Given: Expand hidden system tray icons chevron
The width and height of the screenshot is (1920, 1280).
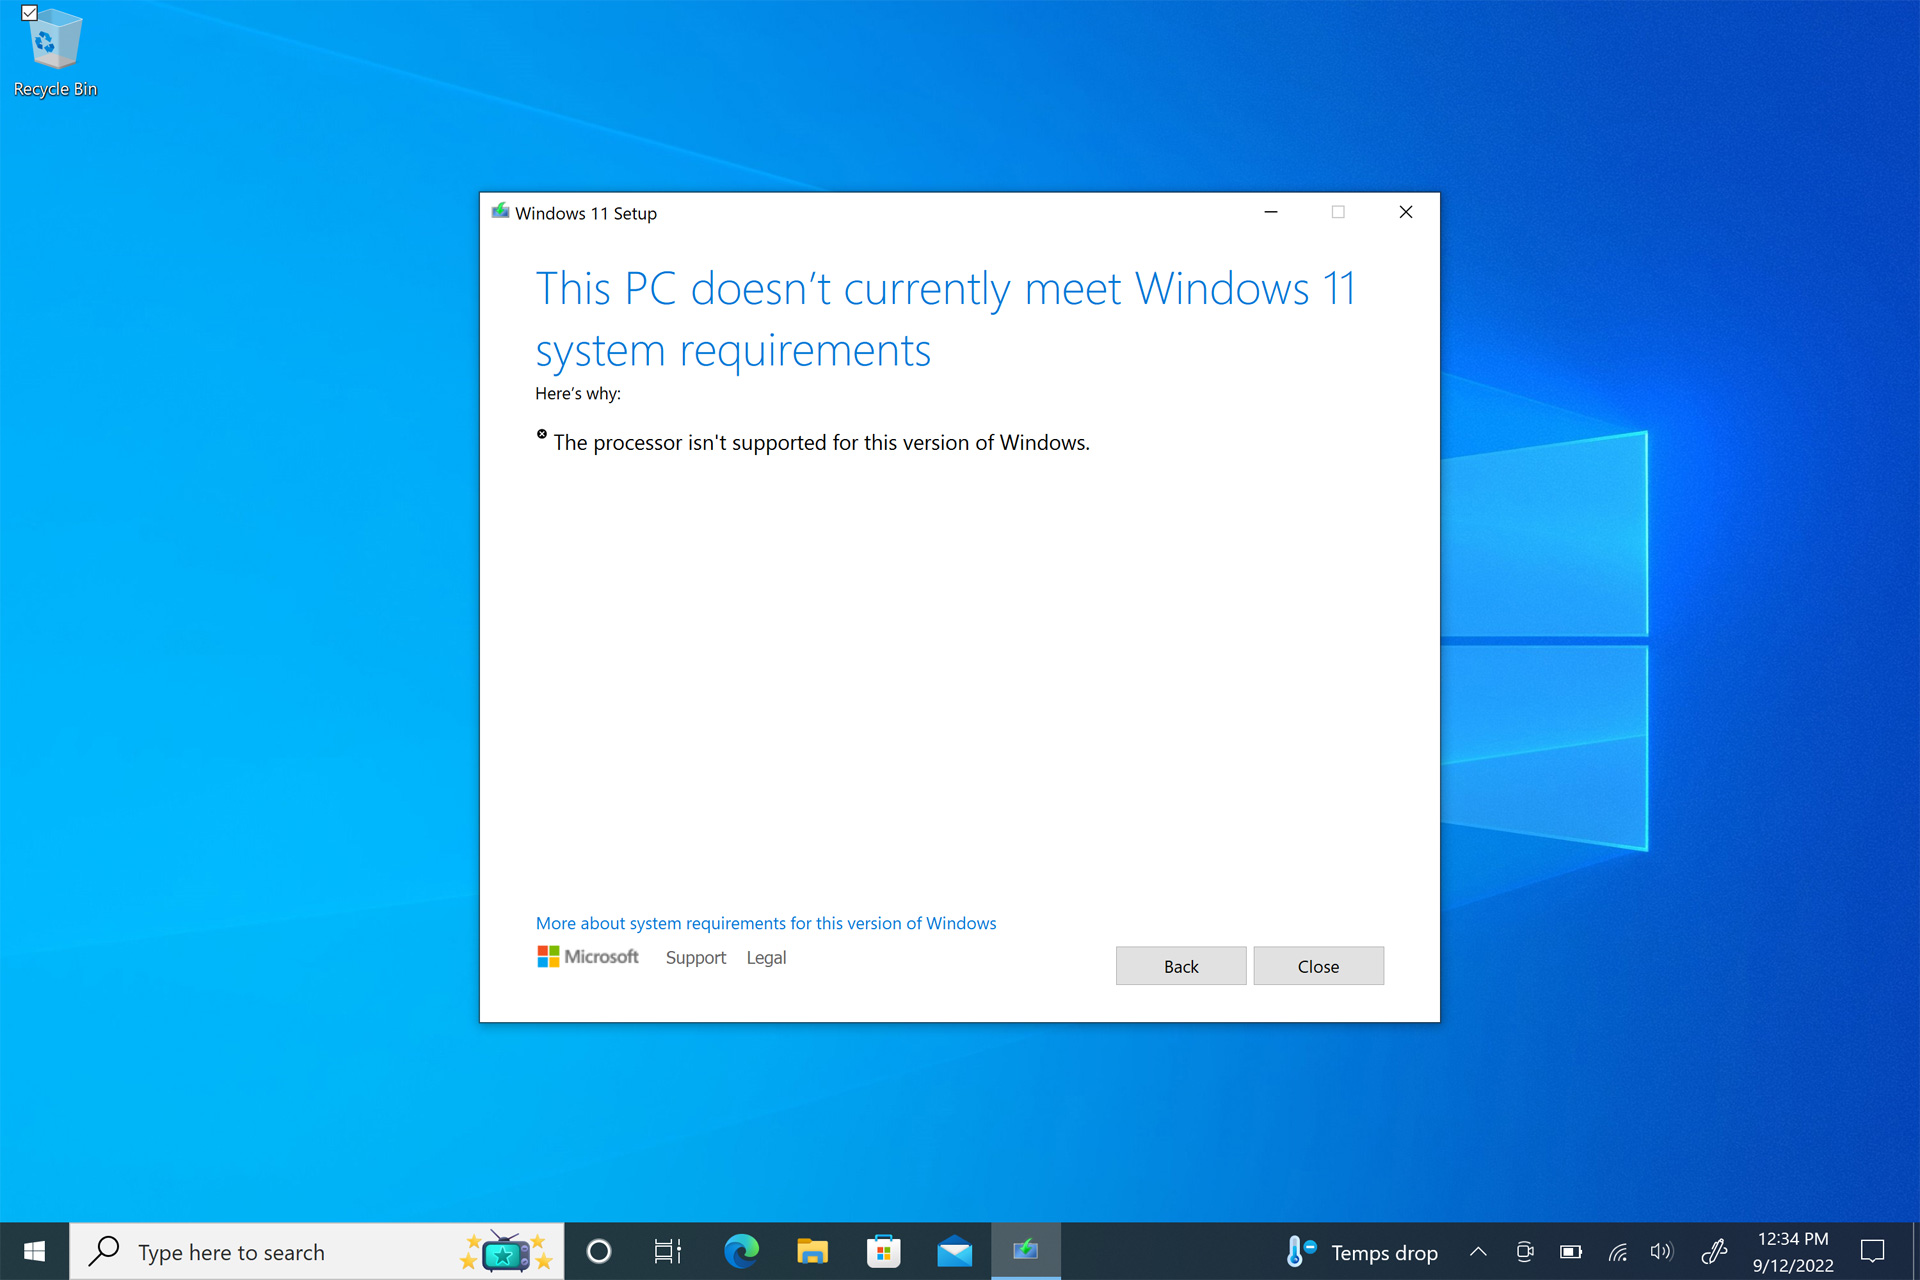Looking at the screenshot, I should click(1478, 1252).
